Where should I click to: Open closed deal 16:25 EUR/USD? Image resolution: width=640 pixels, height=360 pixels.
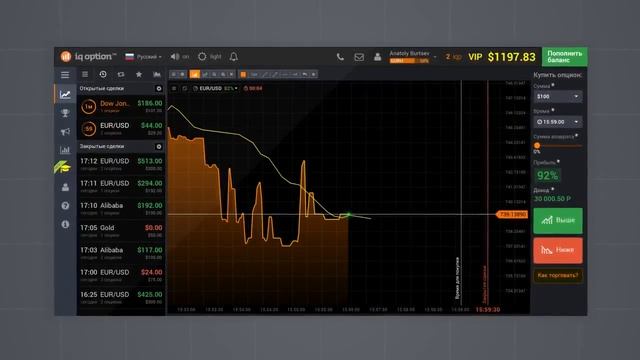pyautogui.click(x=121, y=298)
